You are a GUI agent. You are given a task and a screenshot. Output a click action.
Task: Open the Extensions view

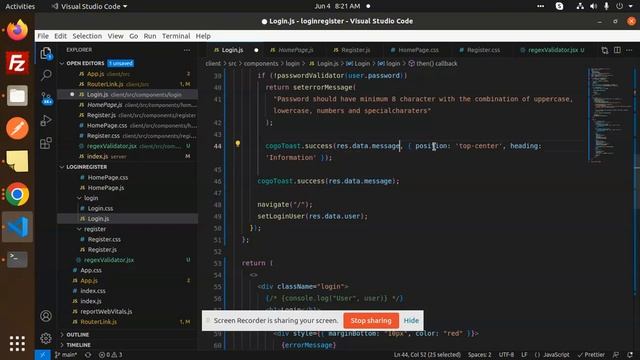(x=46, y=143)
